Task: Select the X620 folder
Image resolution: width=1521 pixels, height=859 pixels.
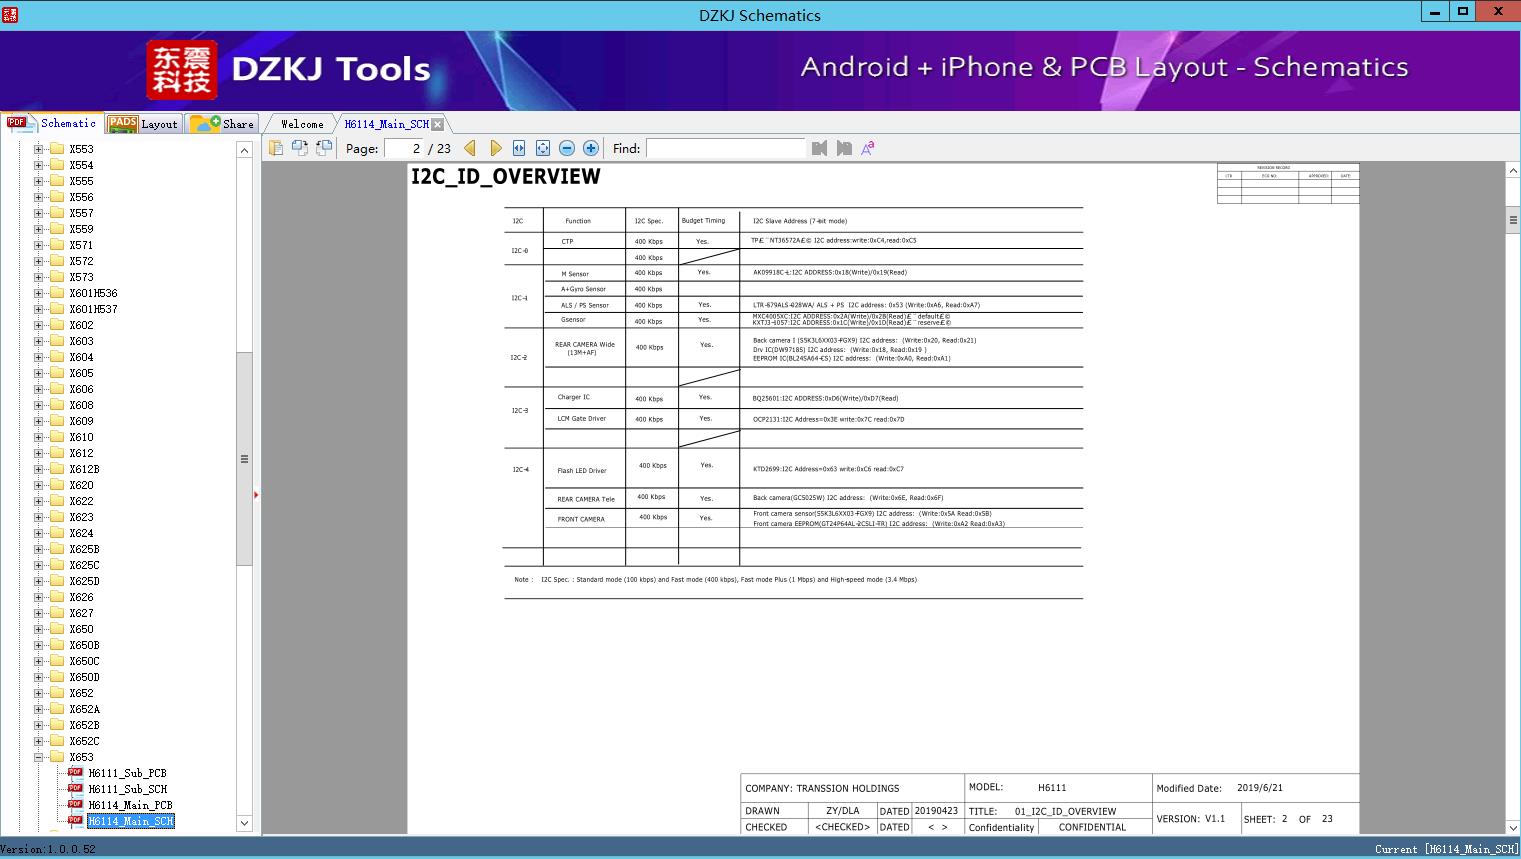Action: point(81,485)
